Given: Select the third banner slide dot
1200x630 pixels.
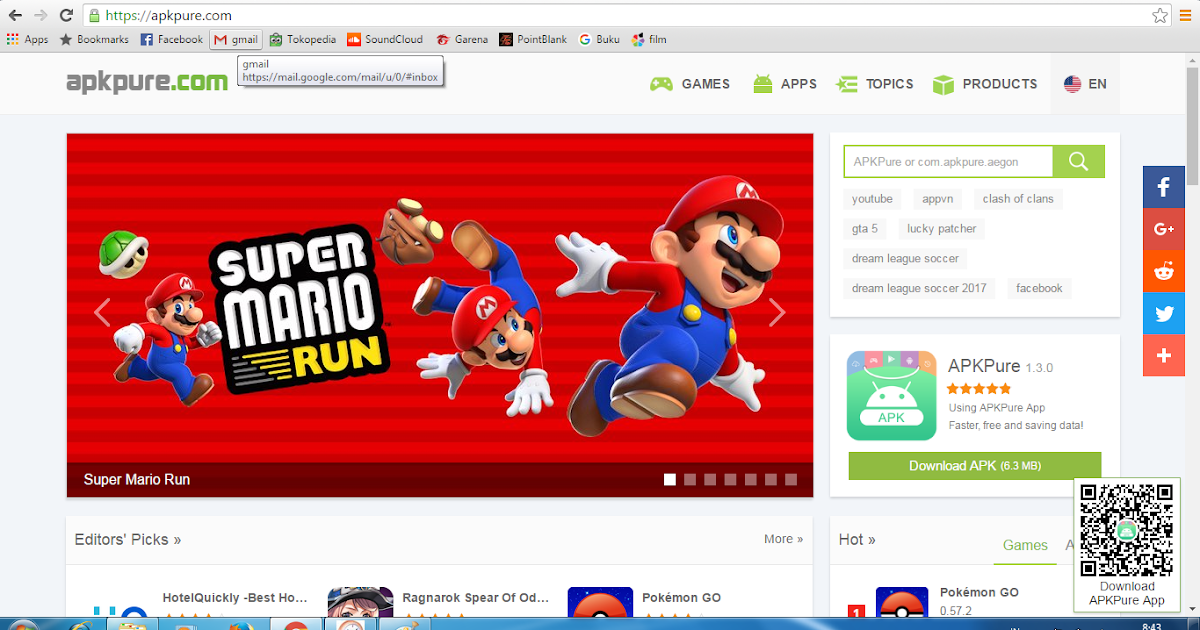Looking at the screenshot, I should (x=710, y=480).
